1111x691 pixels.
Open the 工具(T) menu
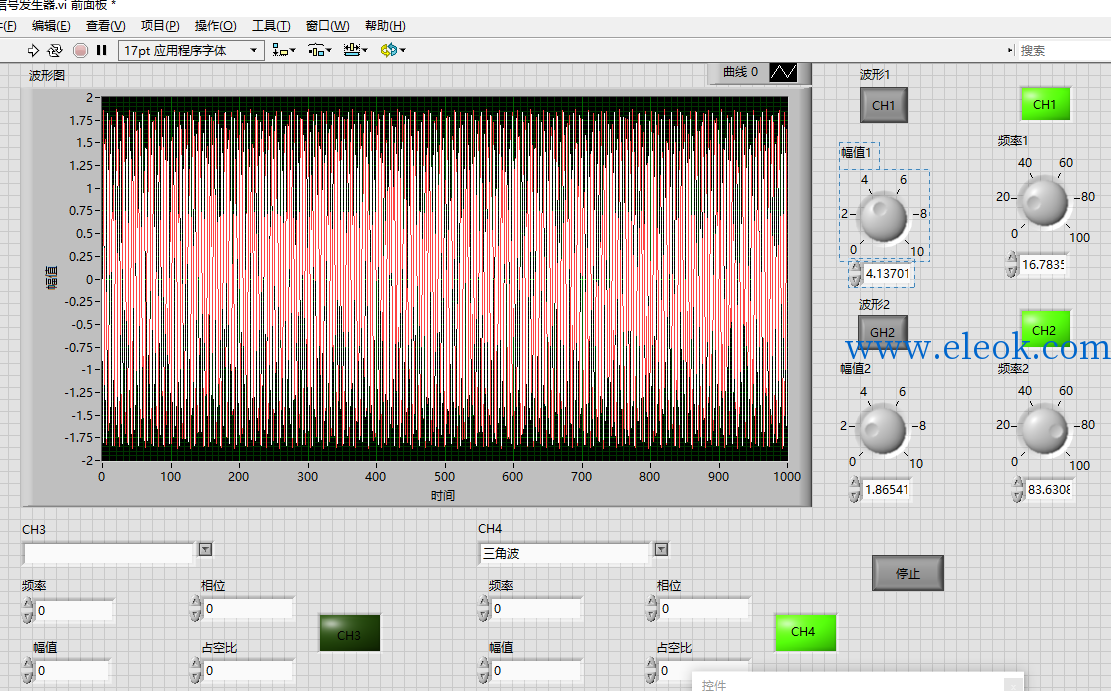[271, 26]
